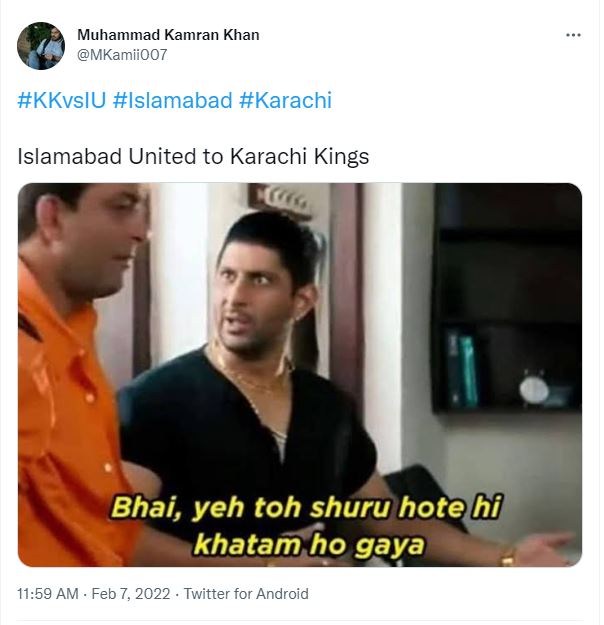Click the Feb 7, 2022 date
Viewport: 604px width, 625px height.
click(x=131, y=594)
